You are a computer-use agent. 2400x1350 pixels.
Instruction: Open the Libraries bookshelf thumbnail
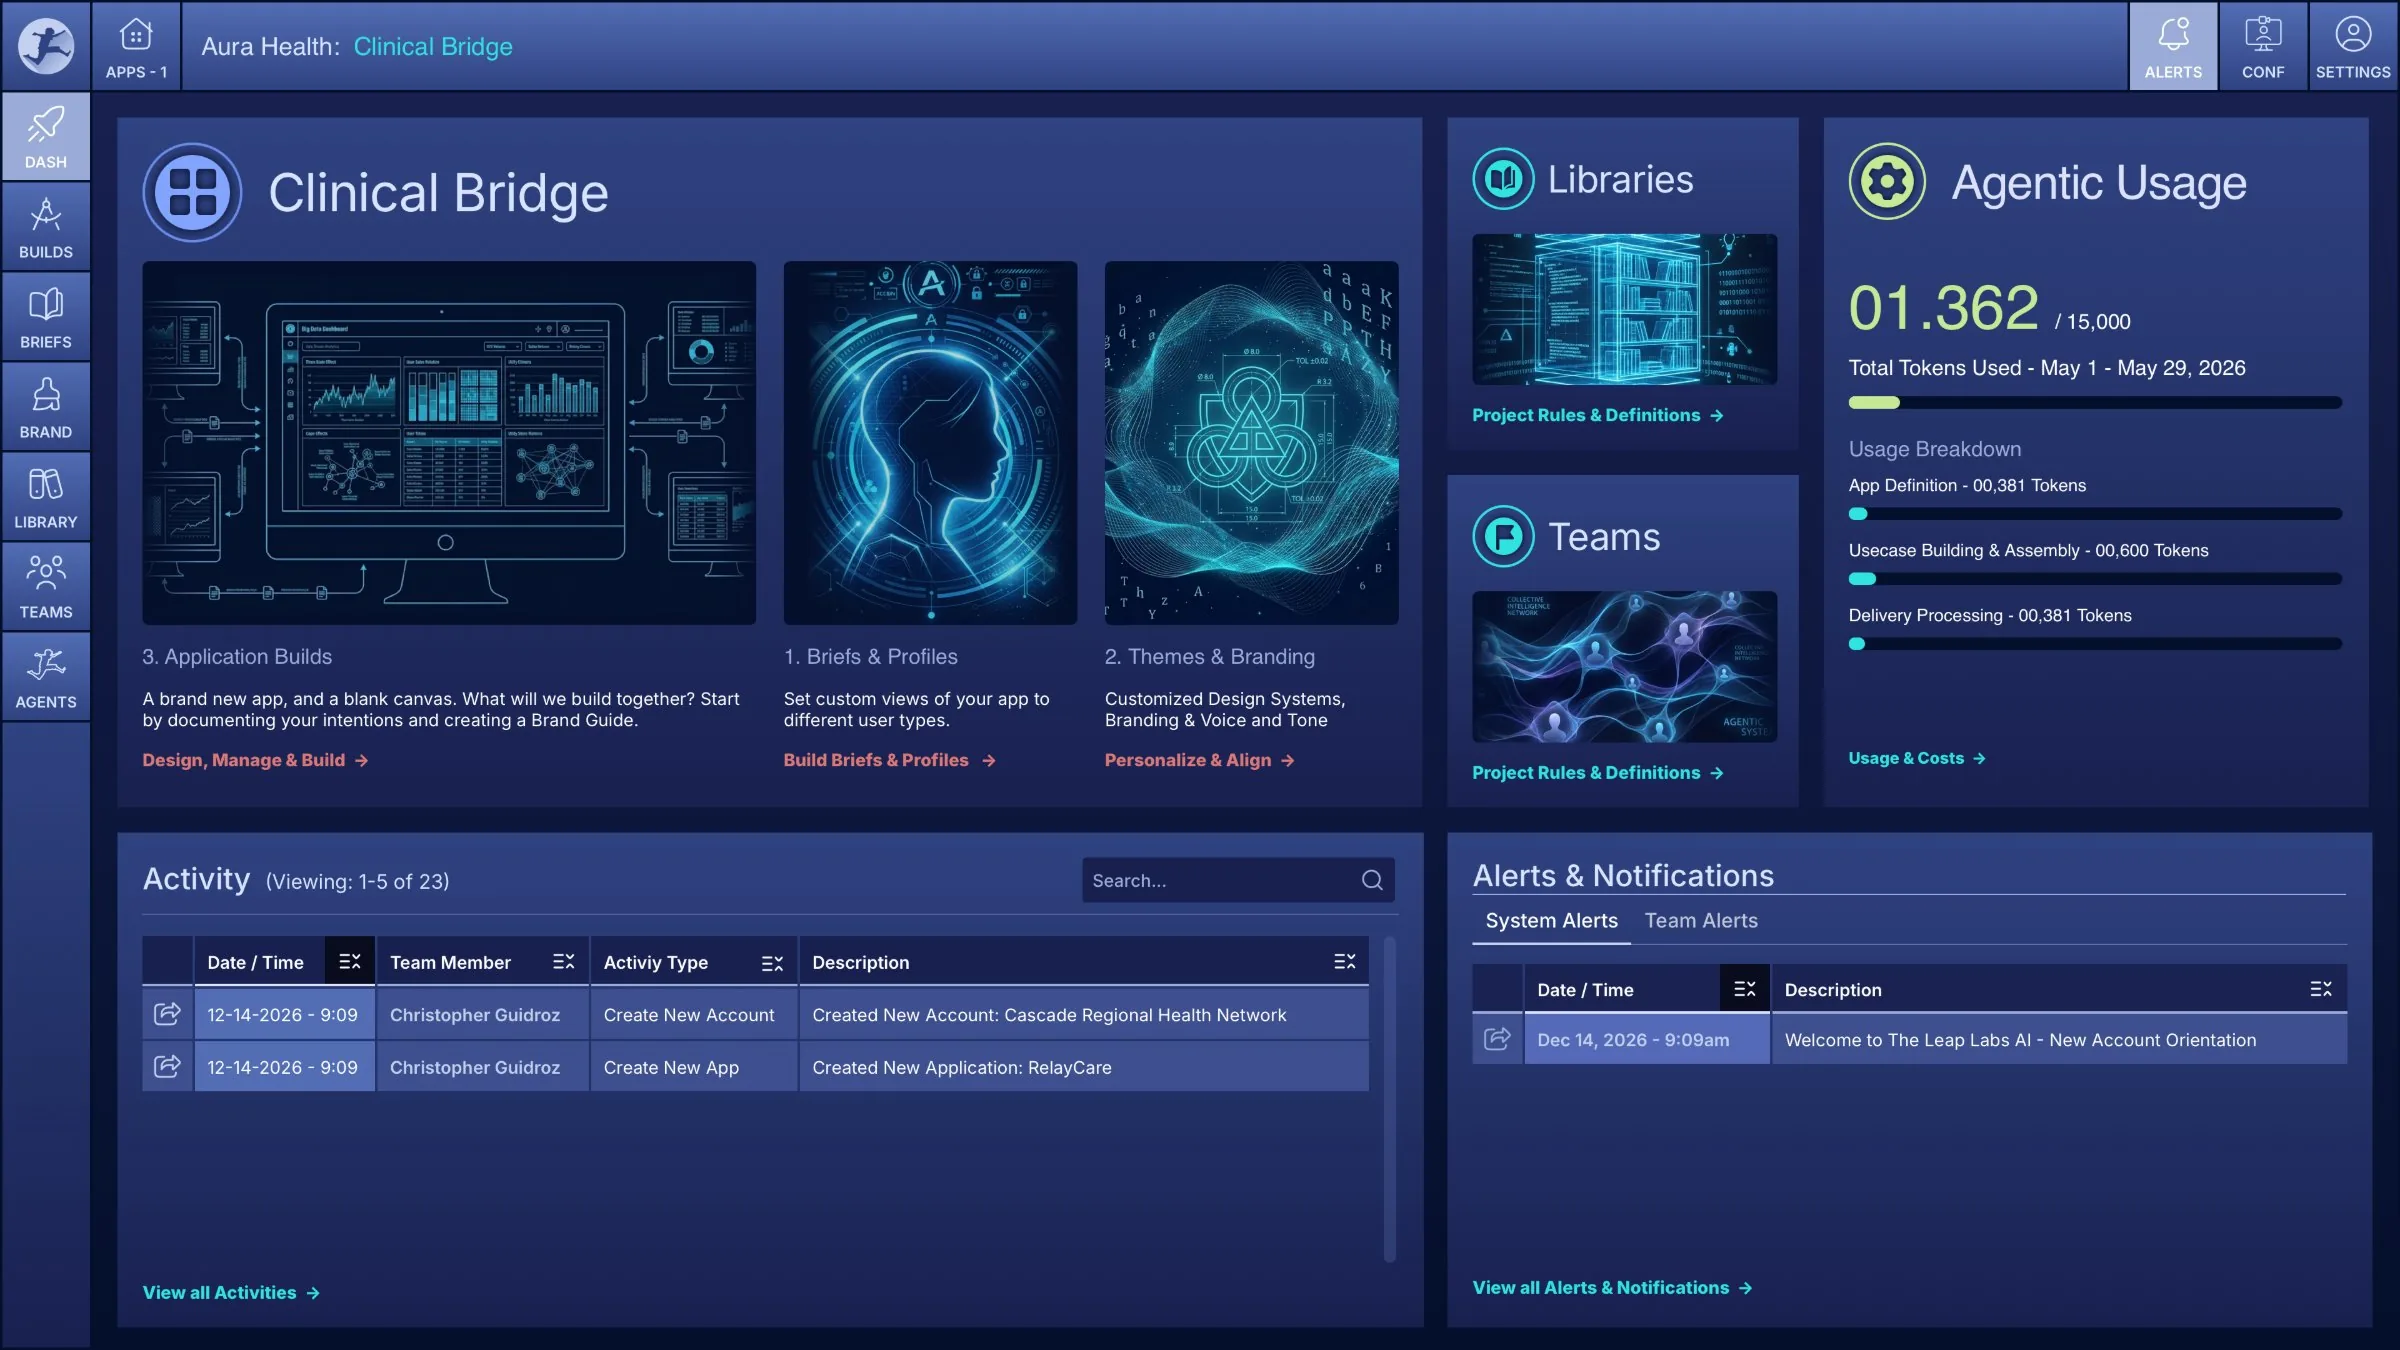pyautogui.click(x=1624, y=309)
